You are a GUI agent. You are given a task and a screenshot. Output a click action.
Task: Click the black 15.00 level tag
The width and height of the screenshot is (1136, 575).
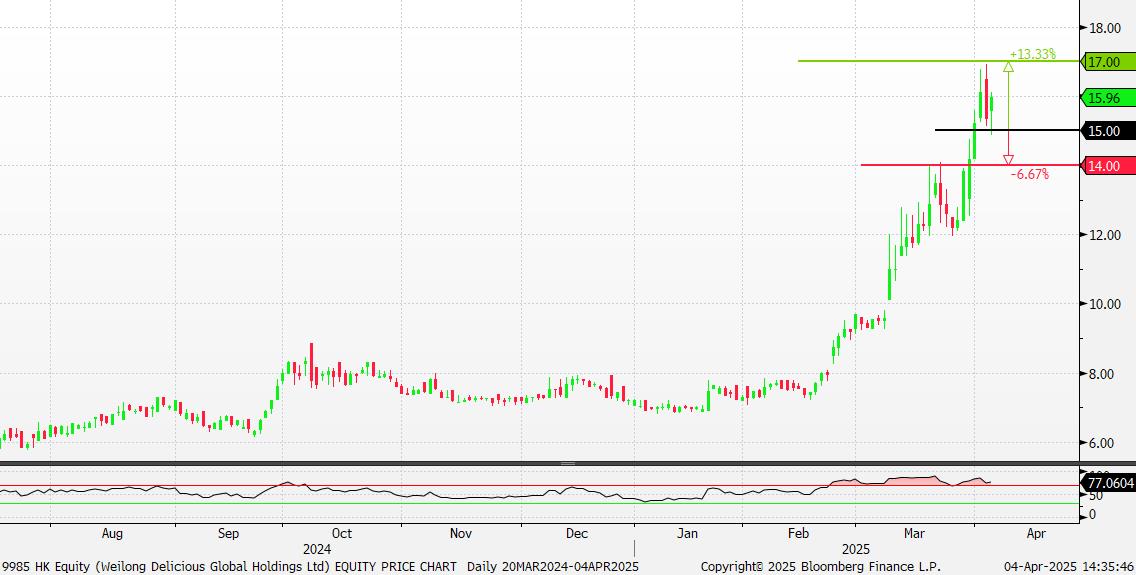[1107, 131]
